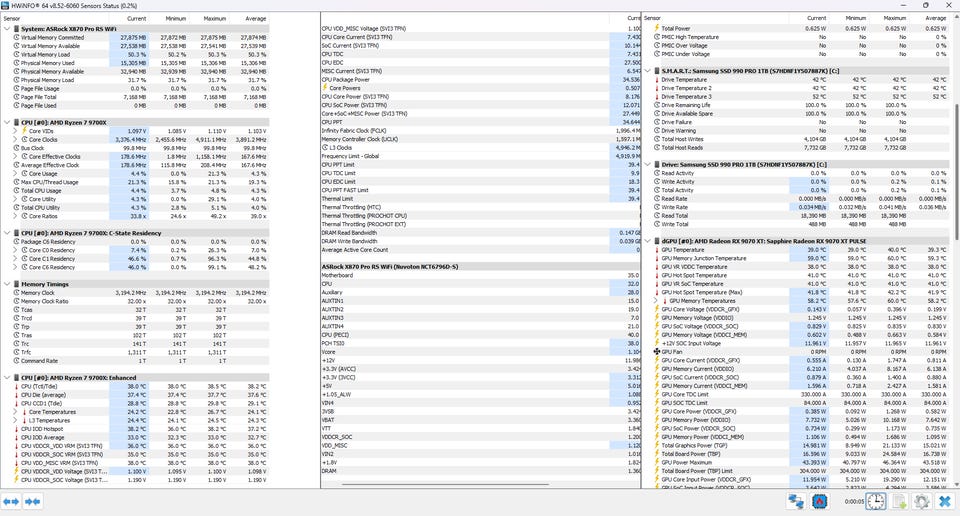Select the Total Board Power (TBP) row
Viewport: 960px width, 516px height.
[x=800, y=454]
